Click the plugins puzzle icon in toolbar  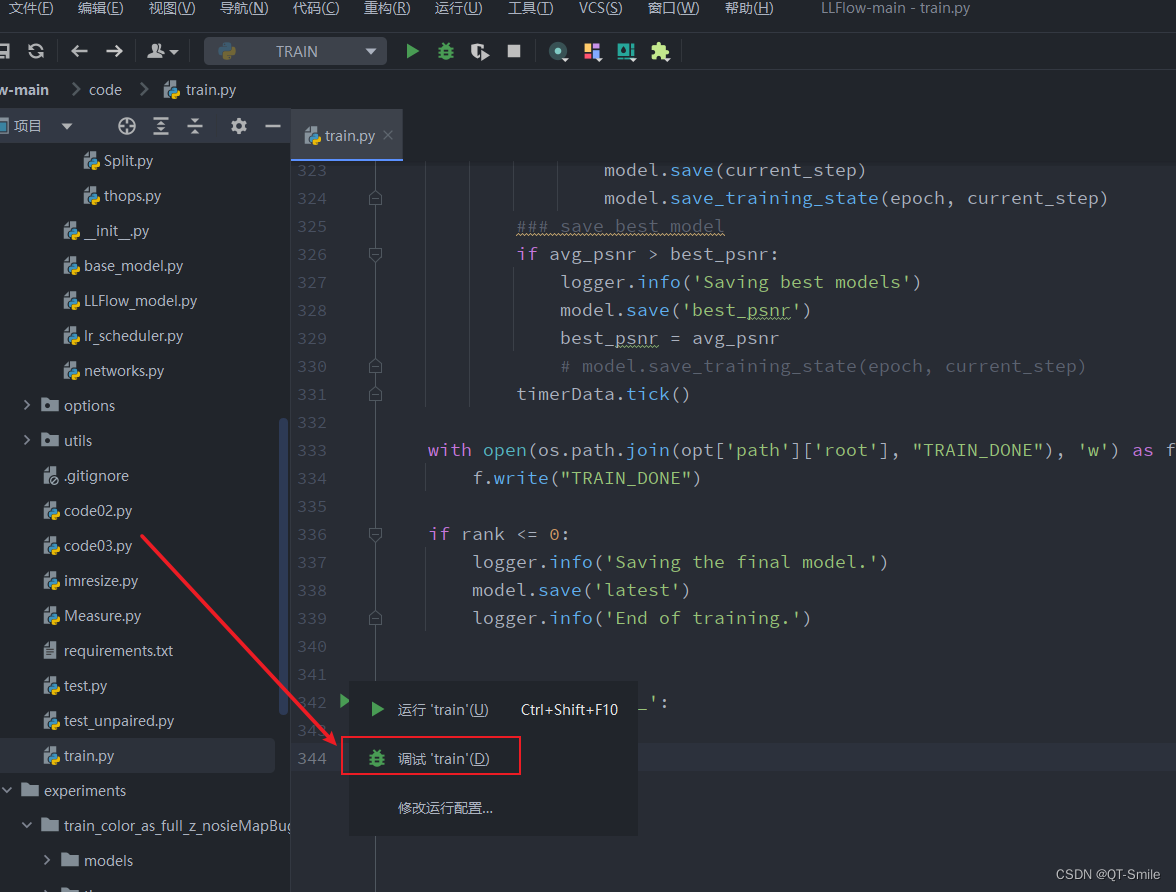(660, 51)
